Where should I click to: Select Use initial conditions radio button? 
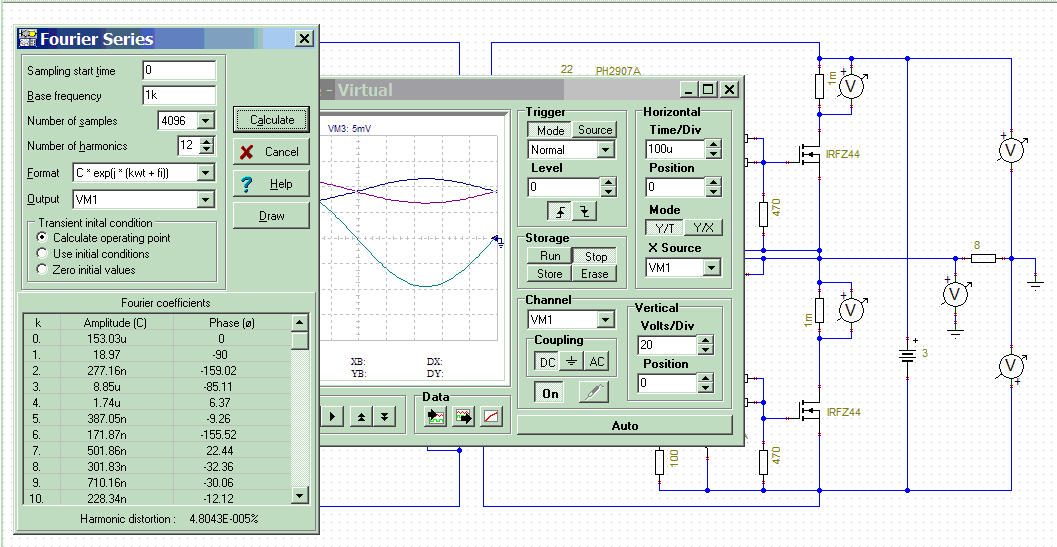click(42, 254)
